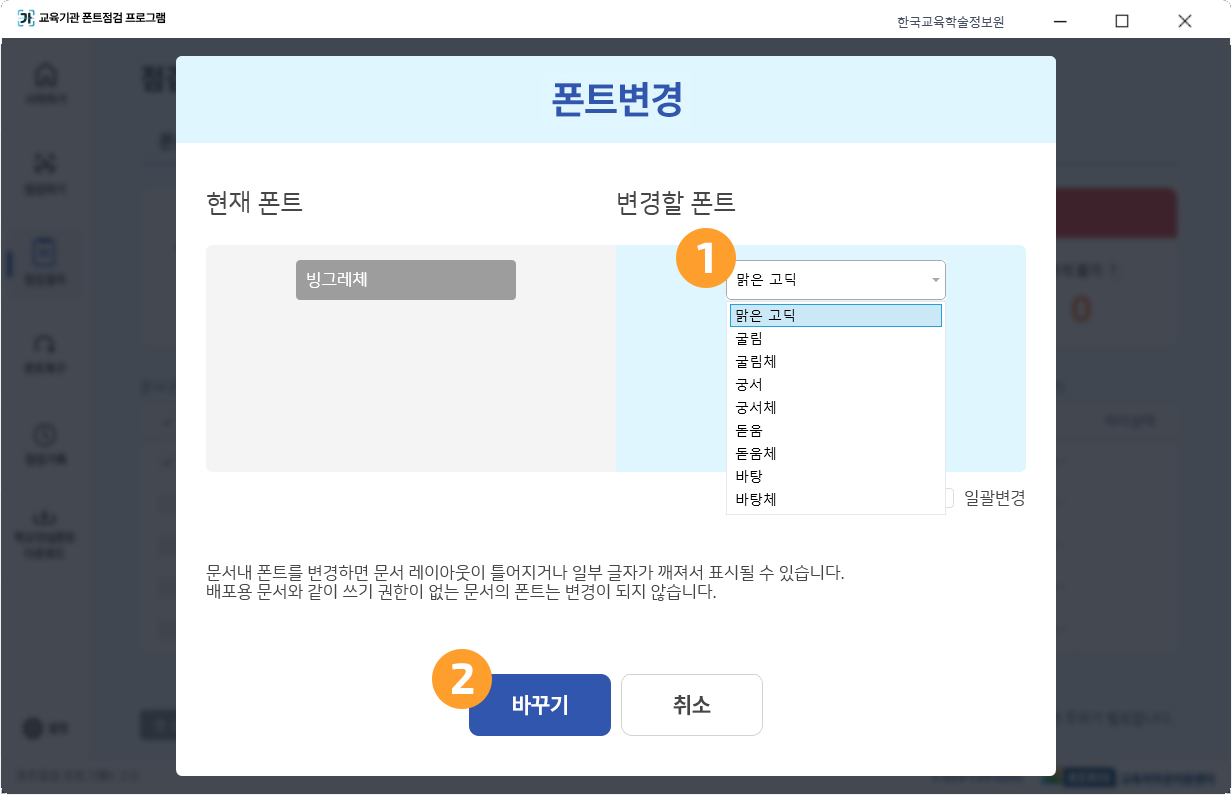Screen dimensions: 1232x795
Task: Click the 교육기관 폰트점검 프로그램 logo icon
Action: tap(23, 19)
